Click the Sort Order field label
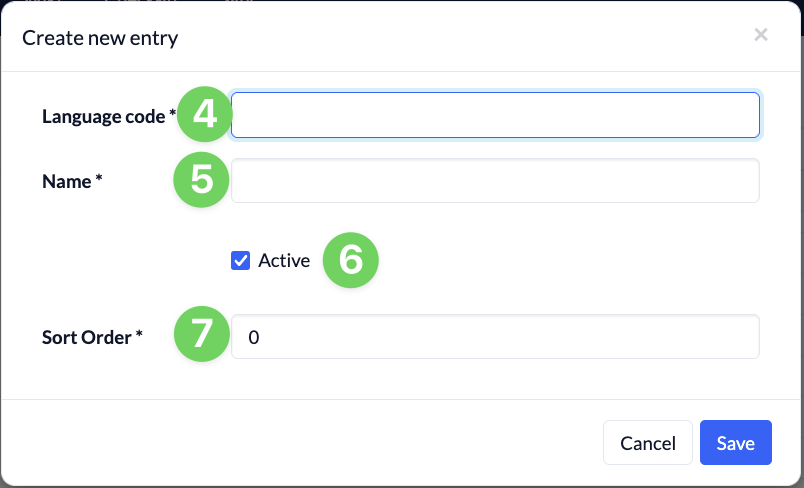The image size is (804, 488). coord(87,337)
